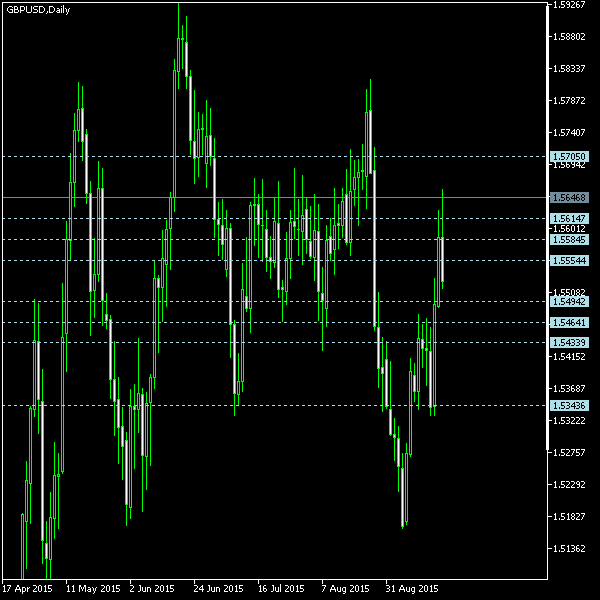
Task: Select the dashed horizontal line at 1.53436
Action: pos(275,405)
